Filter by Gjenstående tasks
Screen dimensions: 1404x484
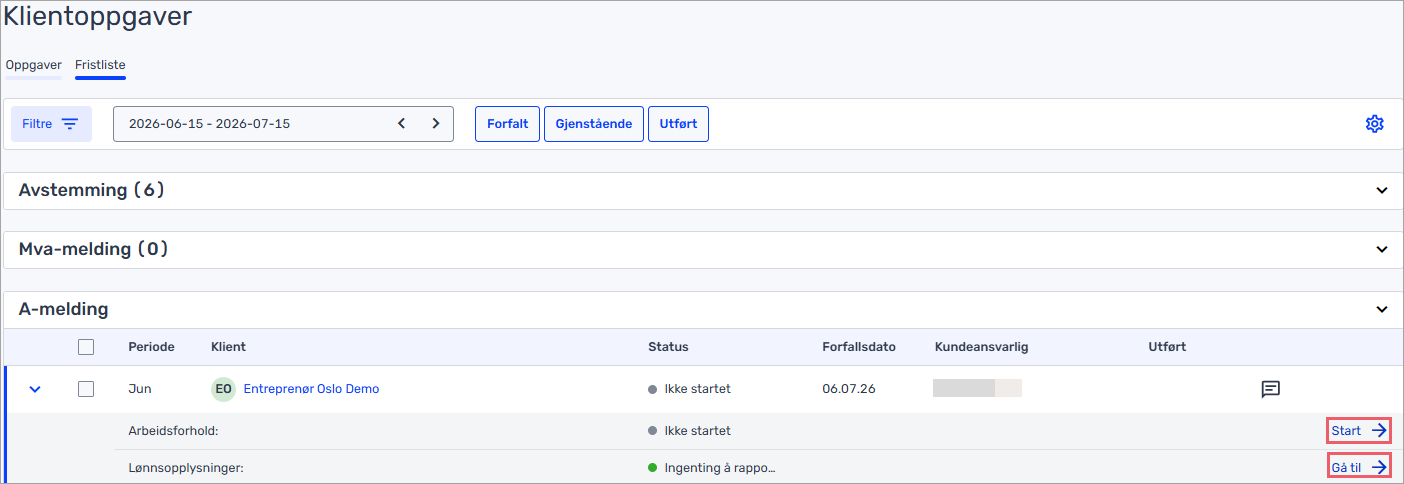pyautogui.click(x=594, y=124)
